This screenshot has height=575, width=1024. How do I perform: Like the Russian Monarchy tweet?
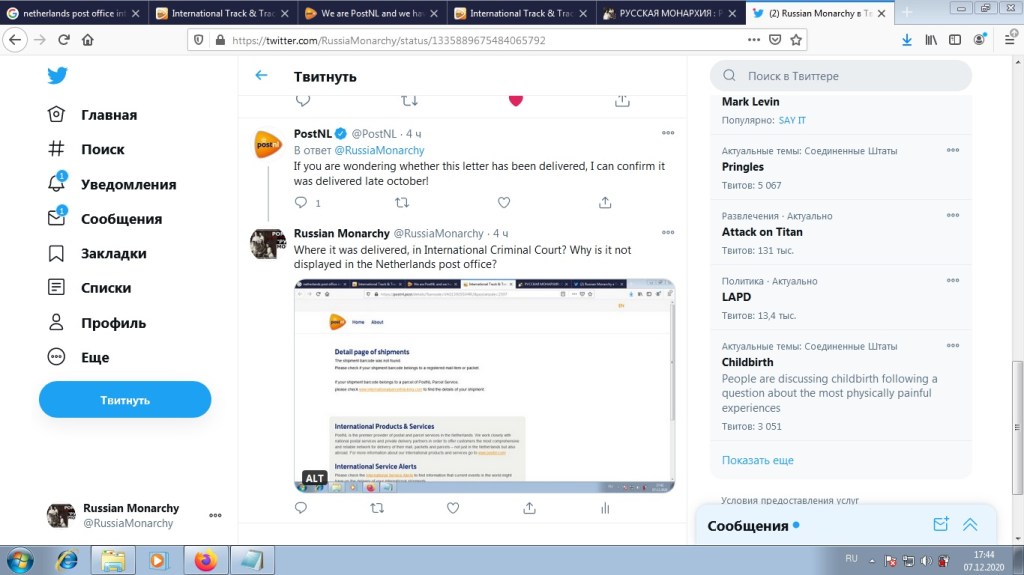tap(453, 508)
